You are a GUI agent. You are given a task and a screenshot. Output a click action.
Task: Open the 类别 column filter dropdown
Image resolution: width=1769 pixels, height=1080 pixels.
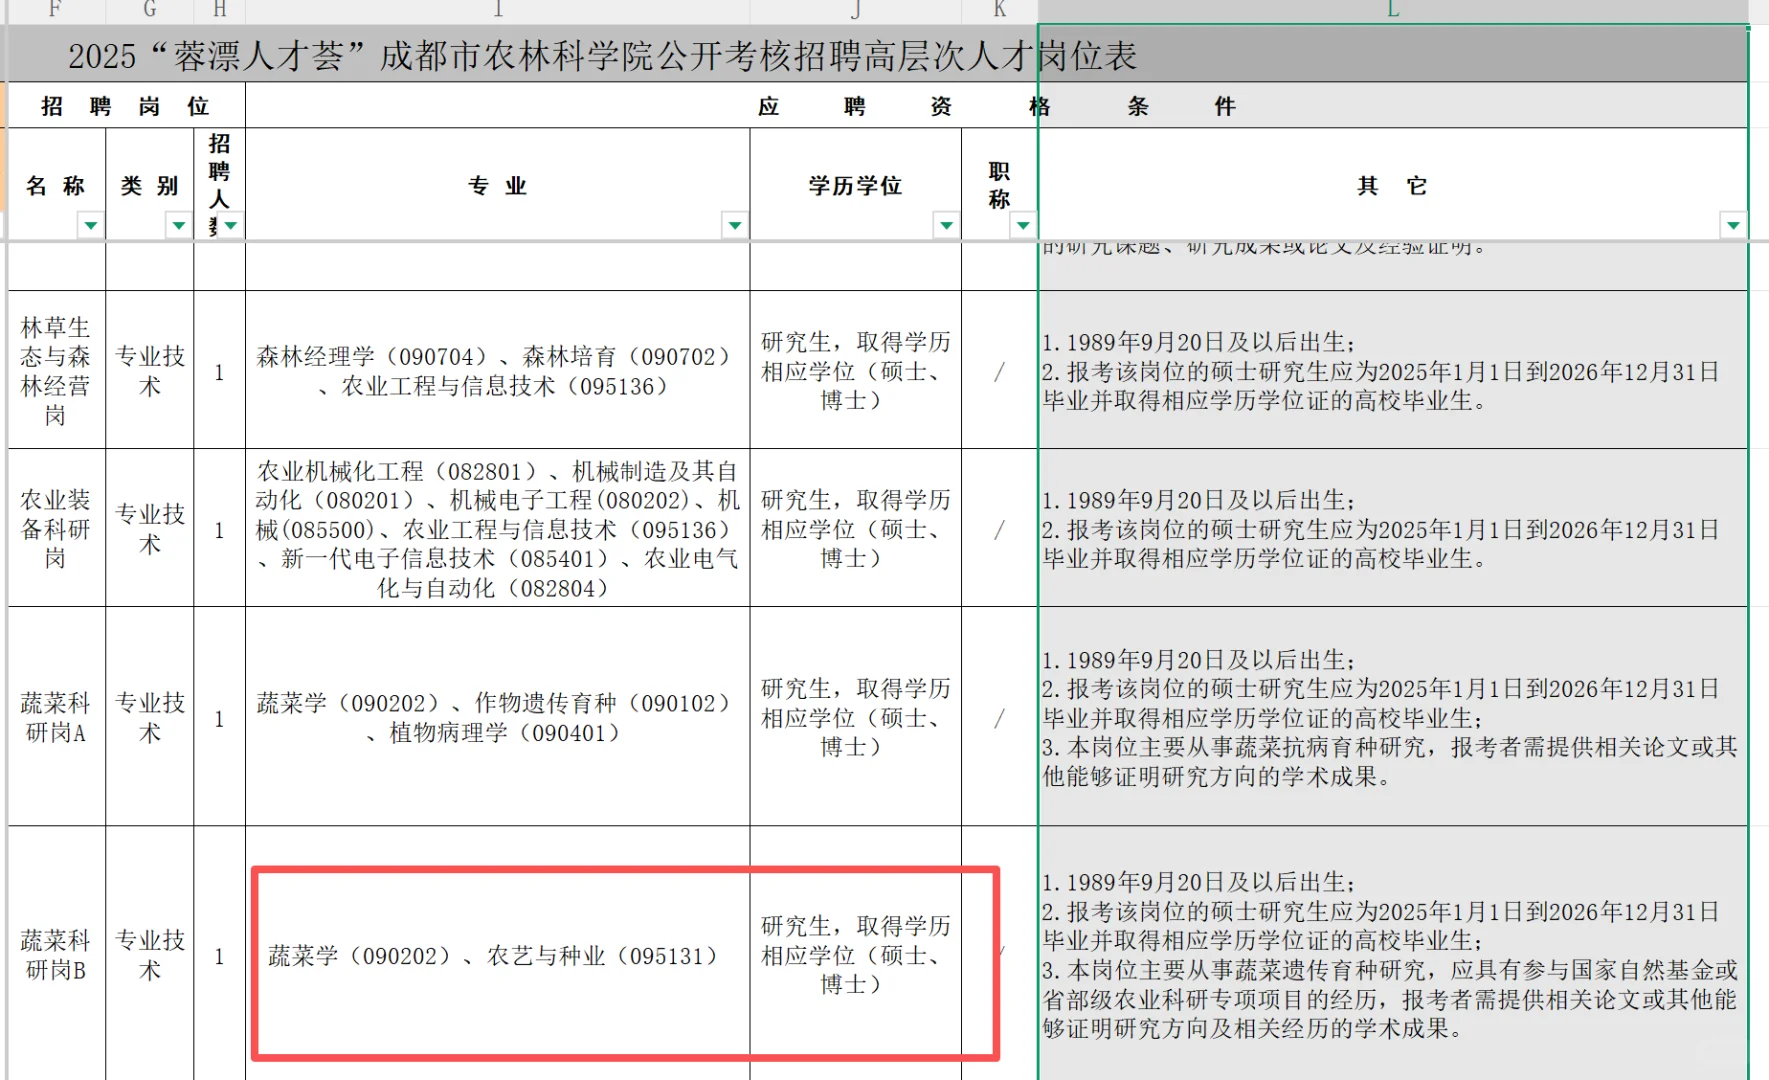(179, 226)
